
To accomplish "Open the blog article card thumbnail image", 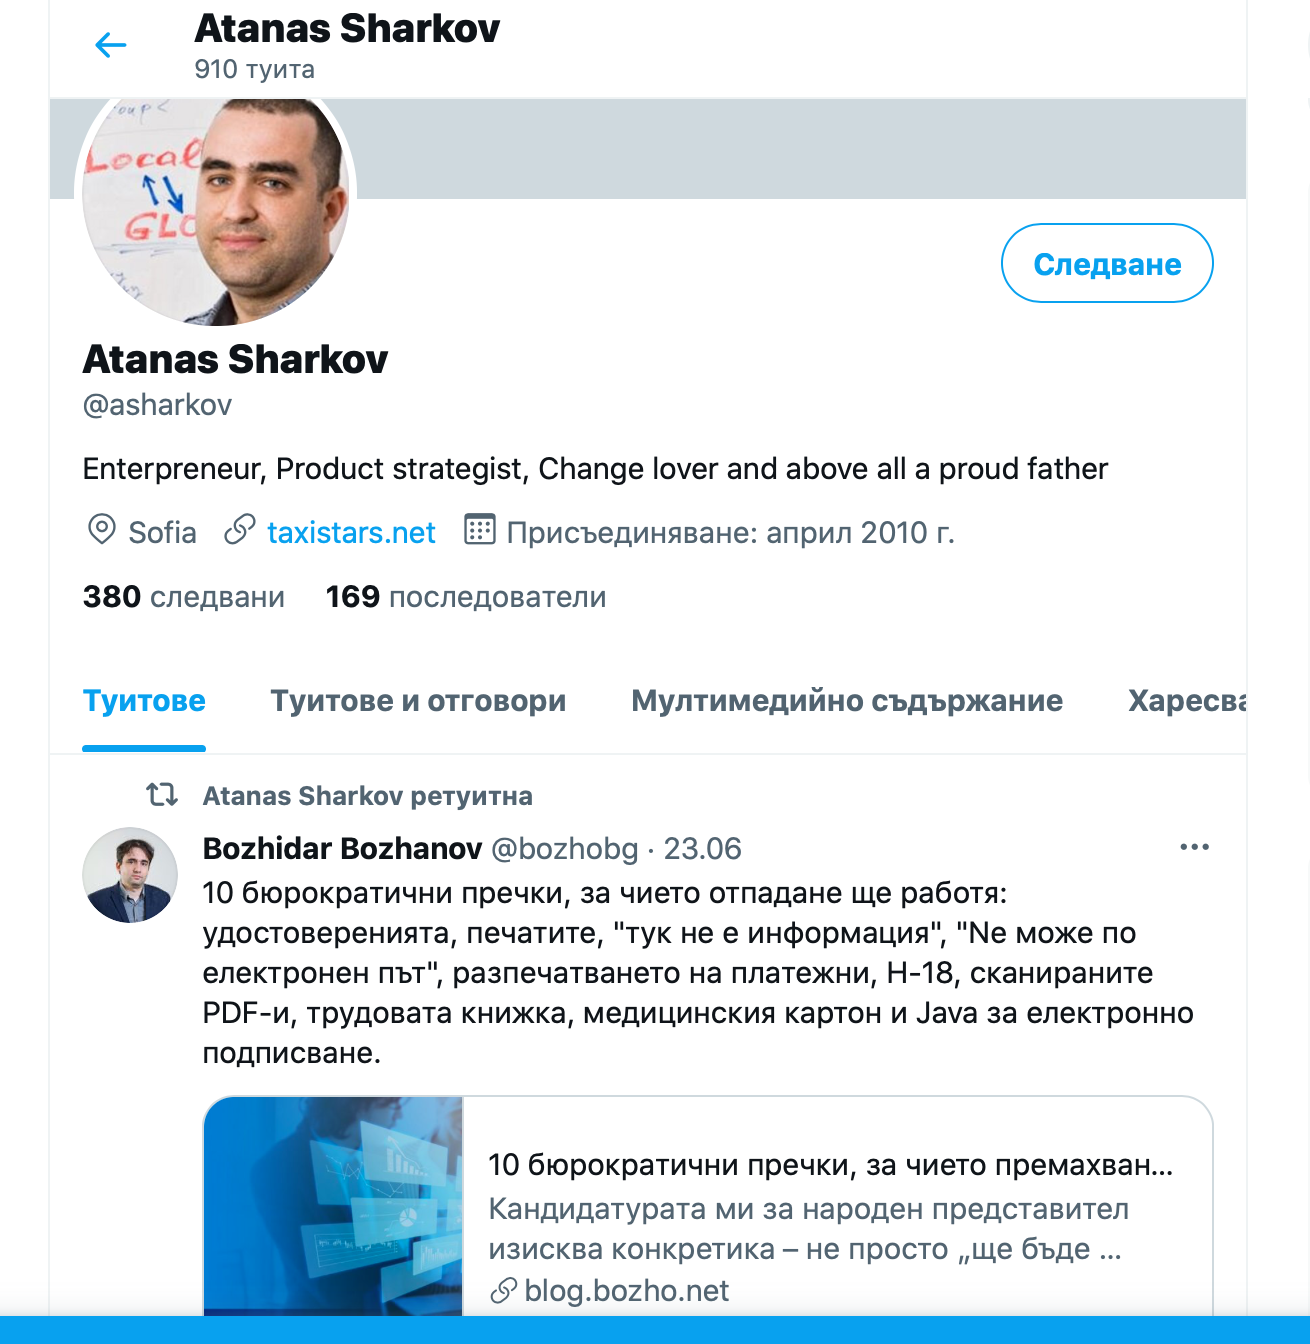I will coord(333,1206).
